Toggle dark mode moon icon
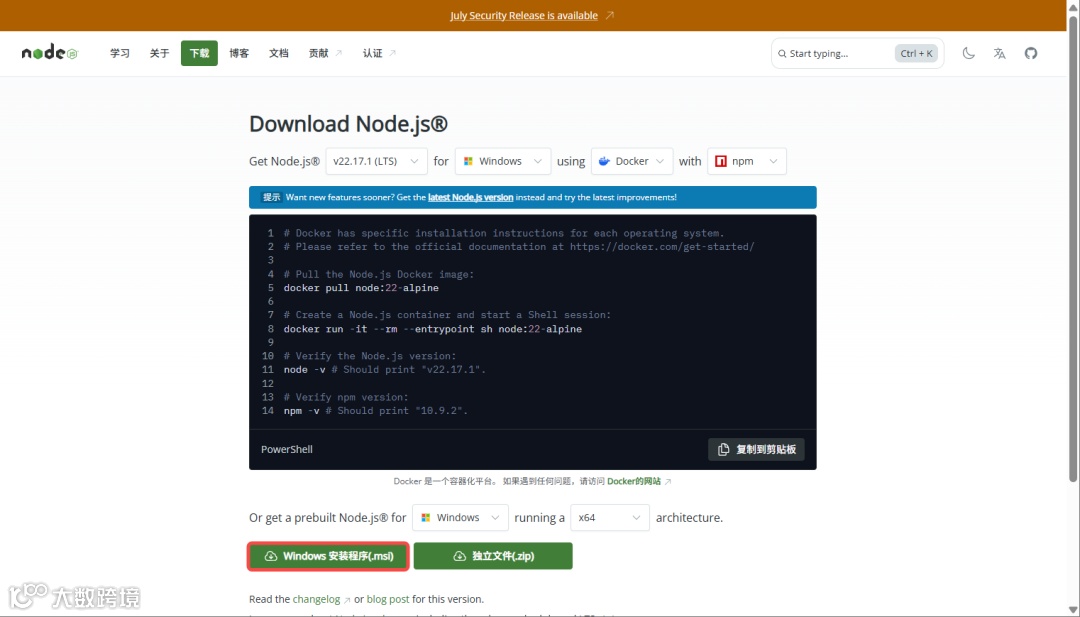 click(x=968, y=53)
